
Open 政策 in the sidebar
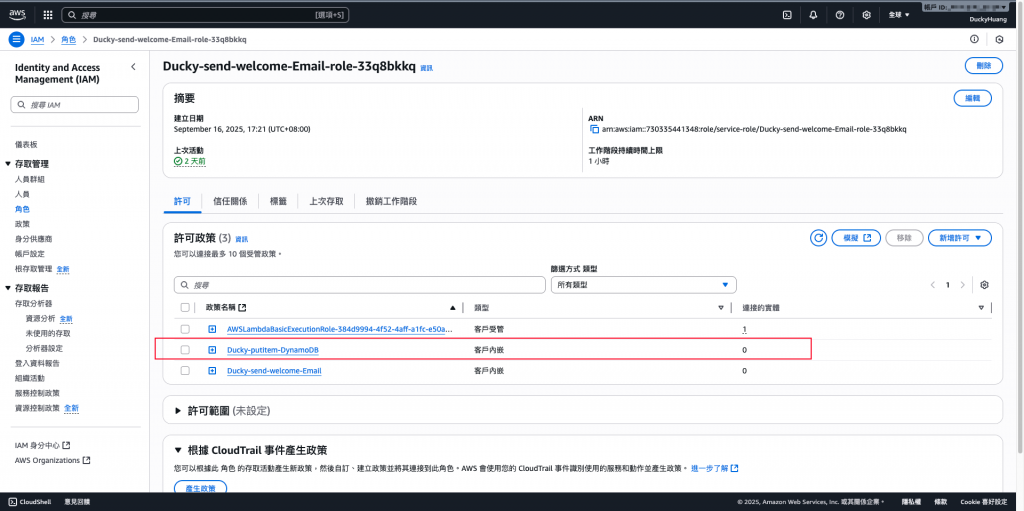pyautogui.click(x=22, y=224)
